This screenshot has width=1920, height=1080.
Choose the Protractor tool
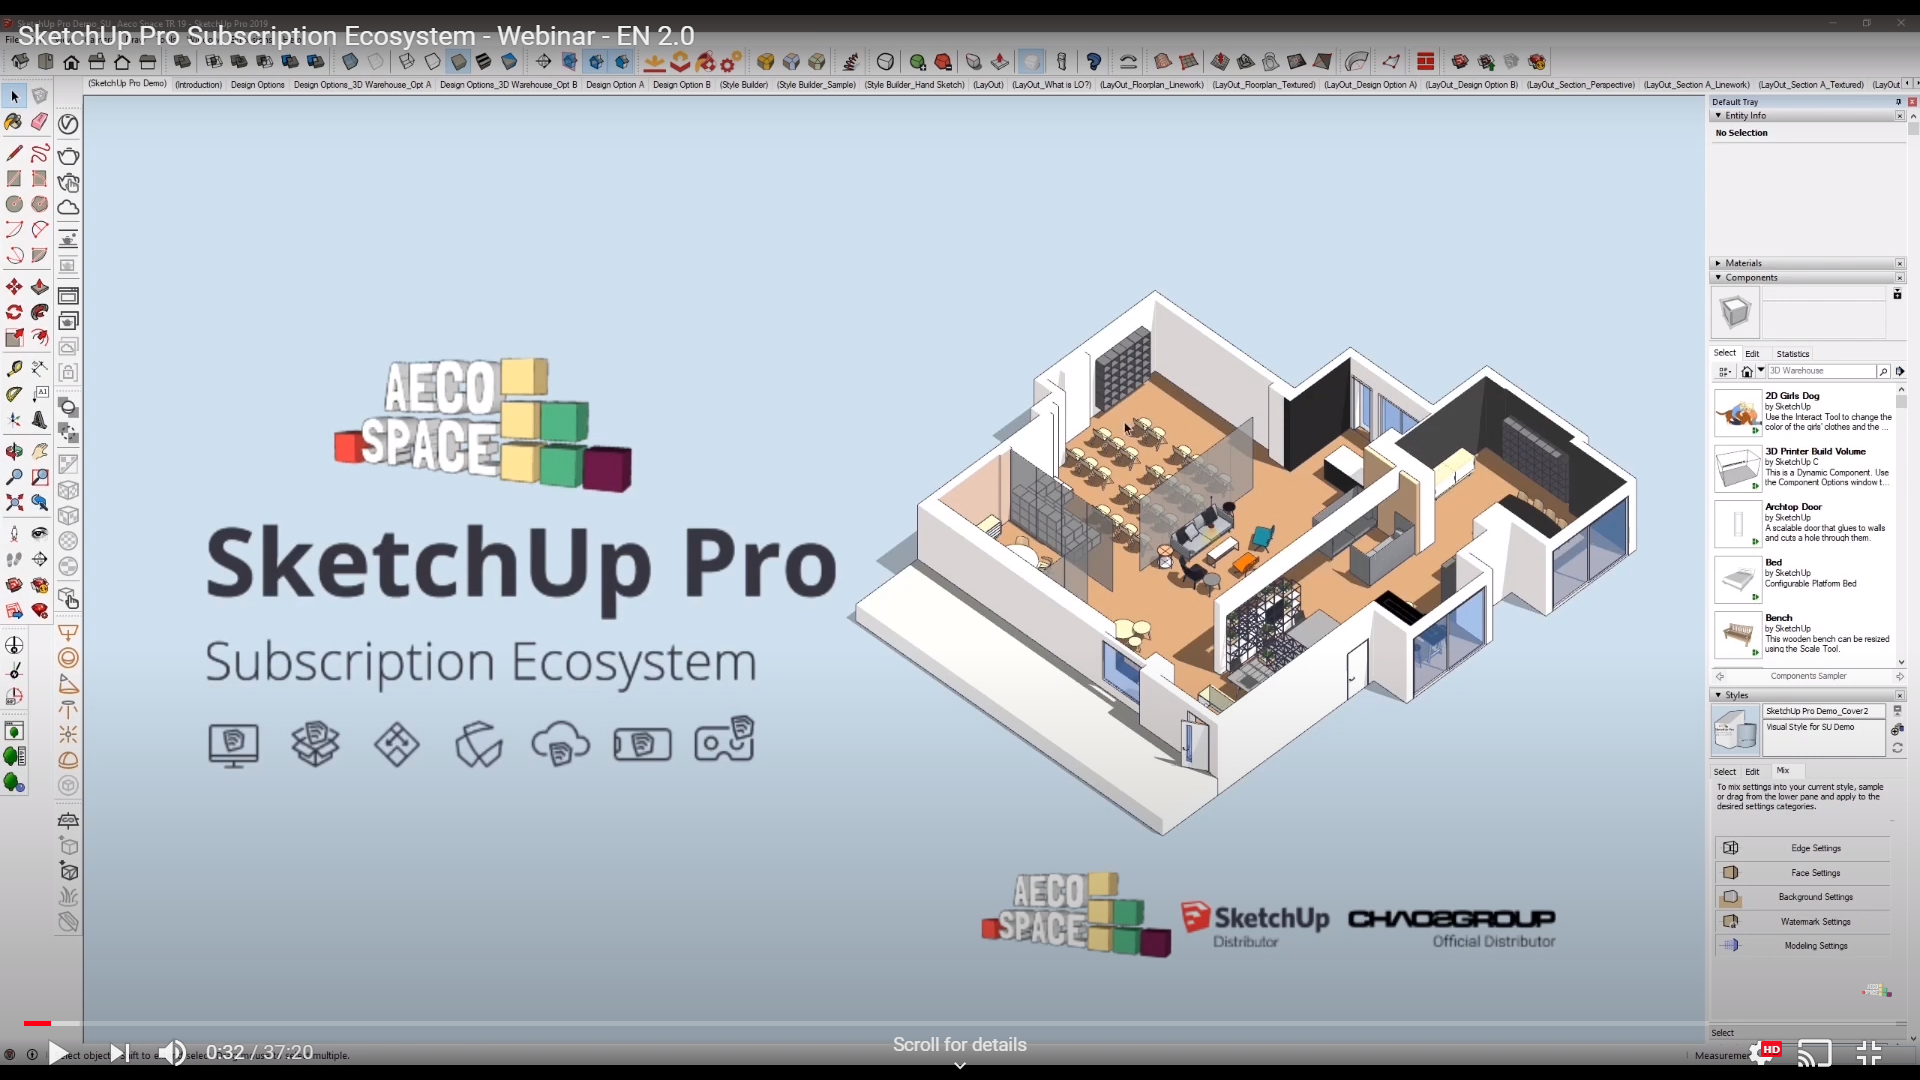tap(14, 394)
